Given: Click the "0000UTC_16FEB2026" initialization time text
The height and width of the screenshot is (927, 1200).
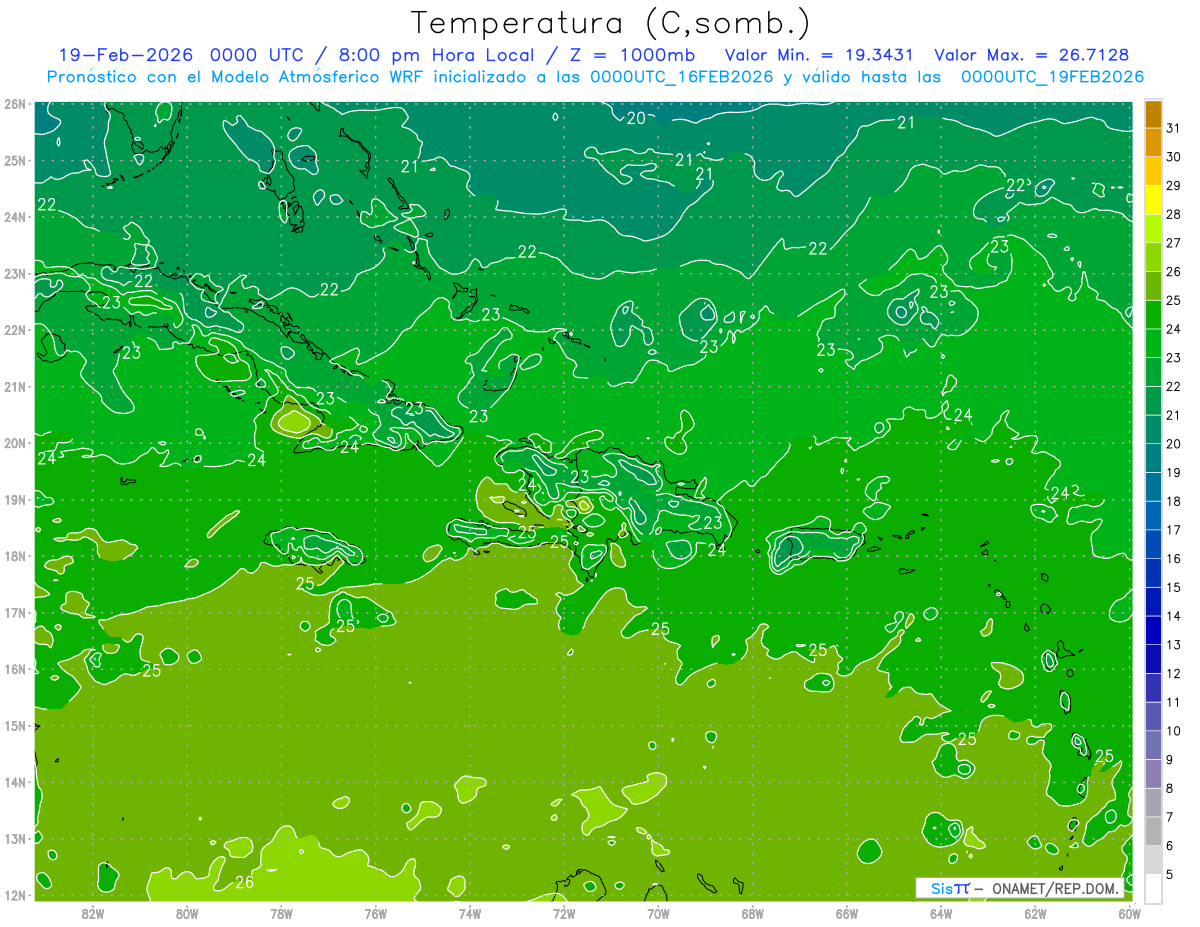Looking at the screenshot, I should (682, 77).
